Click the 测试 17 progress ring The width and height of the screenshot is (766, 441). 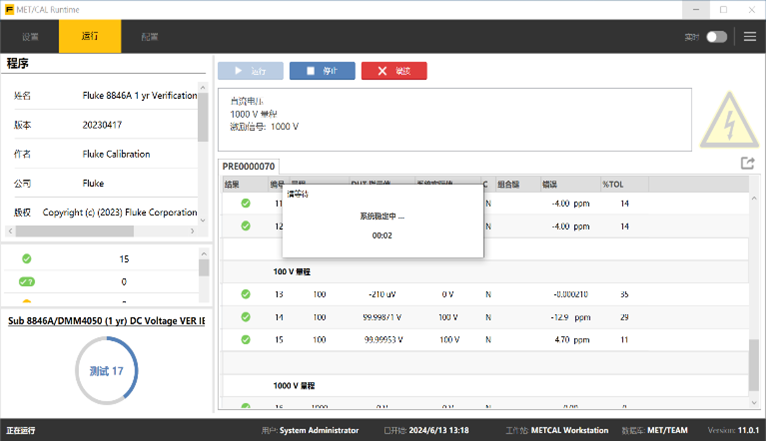pos(106,371)
